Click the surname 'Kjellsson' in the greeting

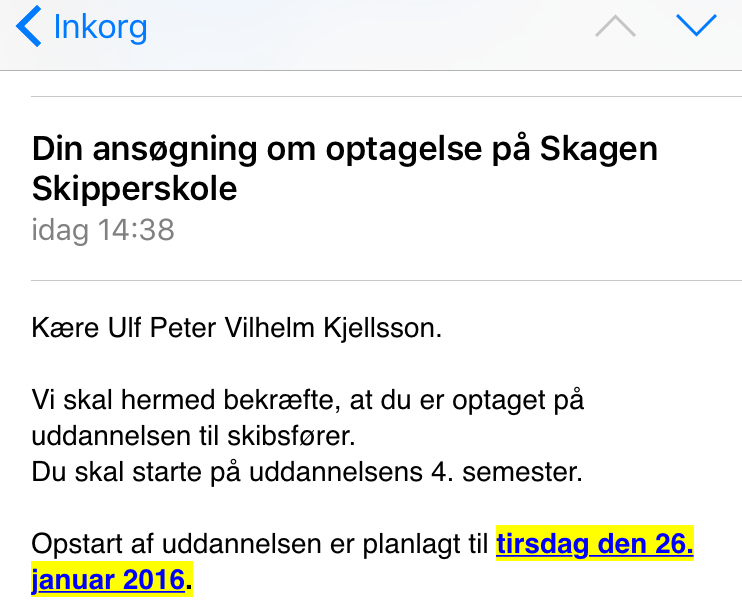point(383,327)
